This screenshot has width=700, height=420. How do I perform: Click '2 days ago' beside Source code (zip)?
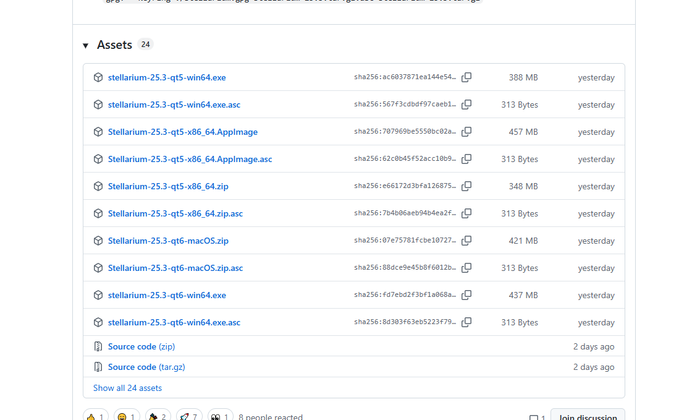click(594, 346)
